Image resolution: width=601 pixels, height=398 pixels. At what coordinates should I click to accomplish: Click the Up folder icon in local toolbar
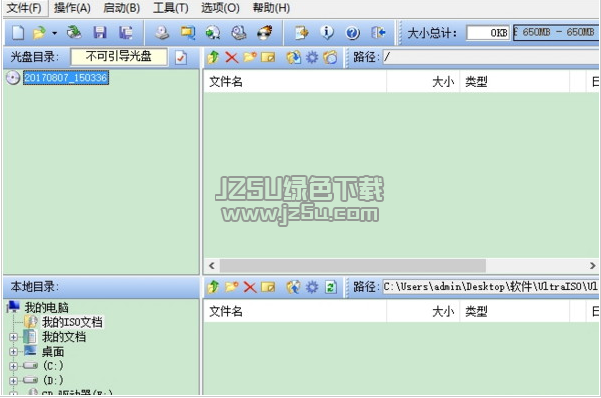(213, 287)
